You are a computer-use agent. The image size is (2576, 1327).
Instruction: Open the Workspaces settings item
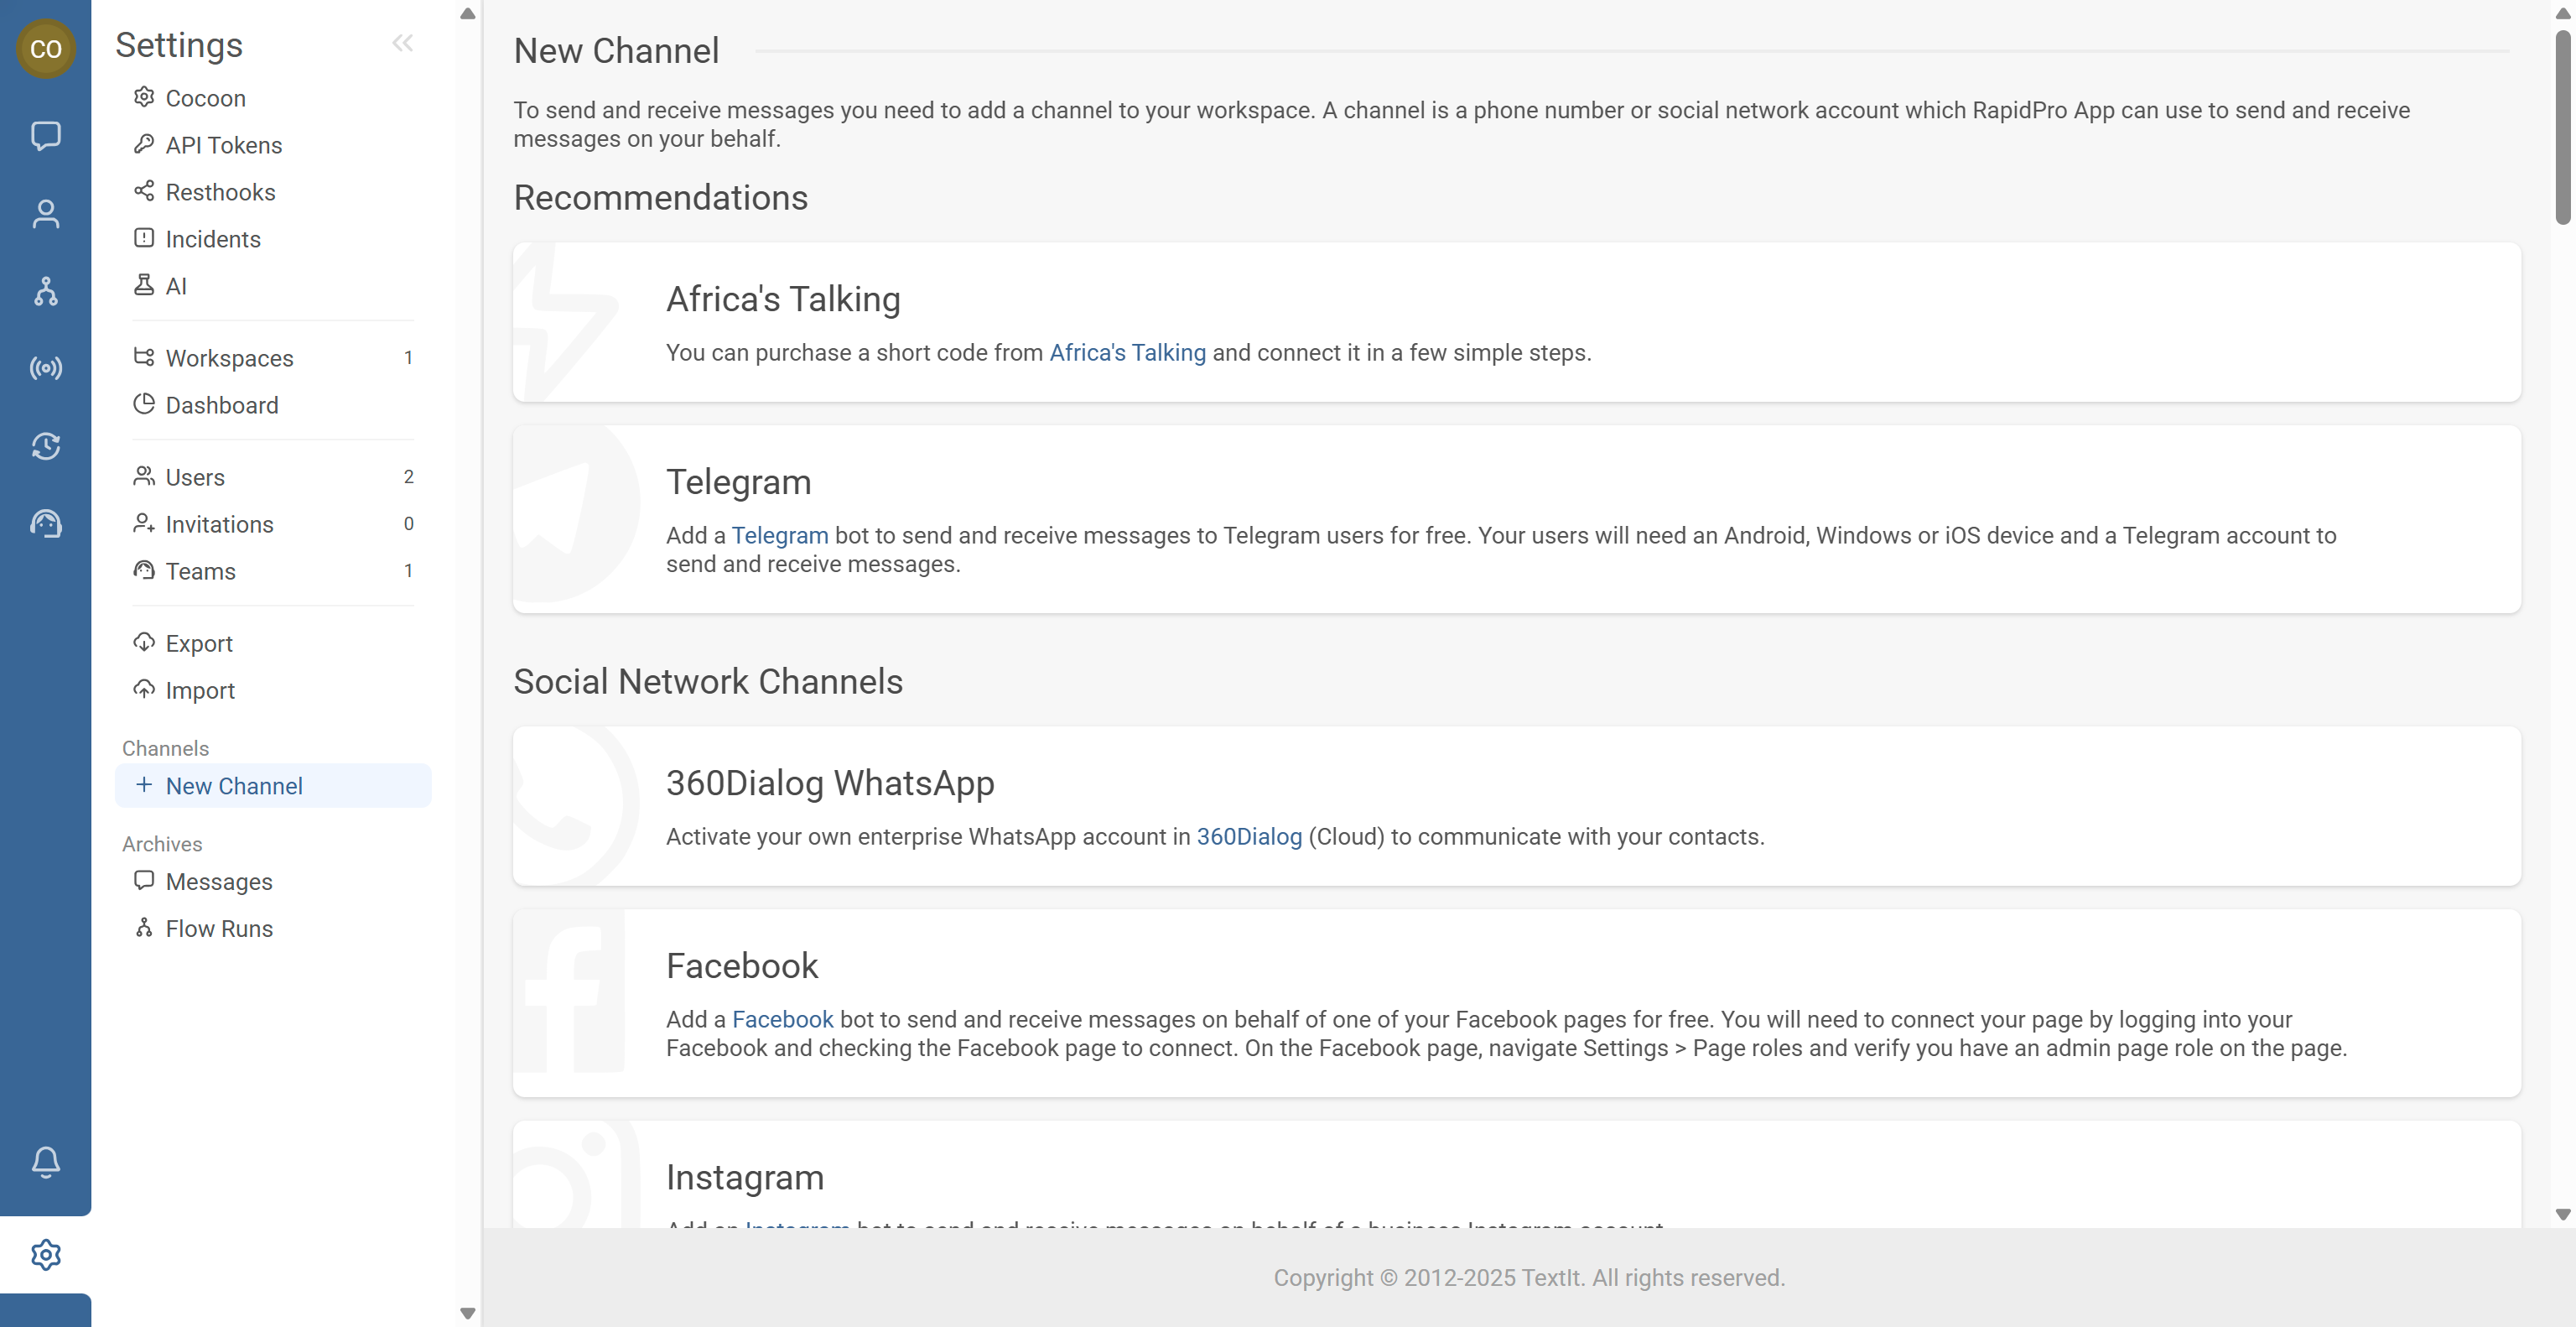pos(229,358)
